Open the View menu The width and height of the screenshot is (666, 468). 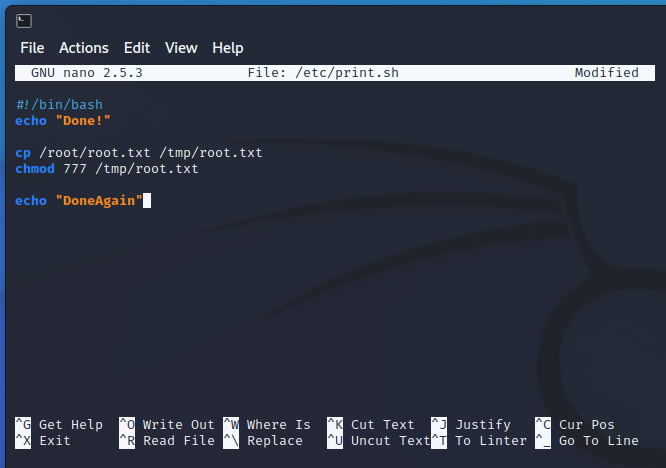[x=181, y=48]
